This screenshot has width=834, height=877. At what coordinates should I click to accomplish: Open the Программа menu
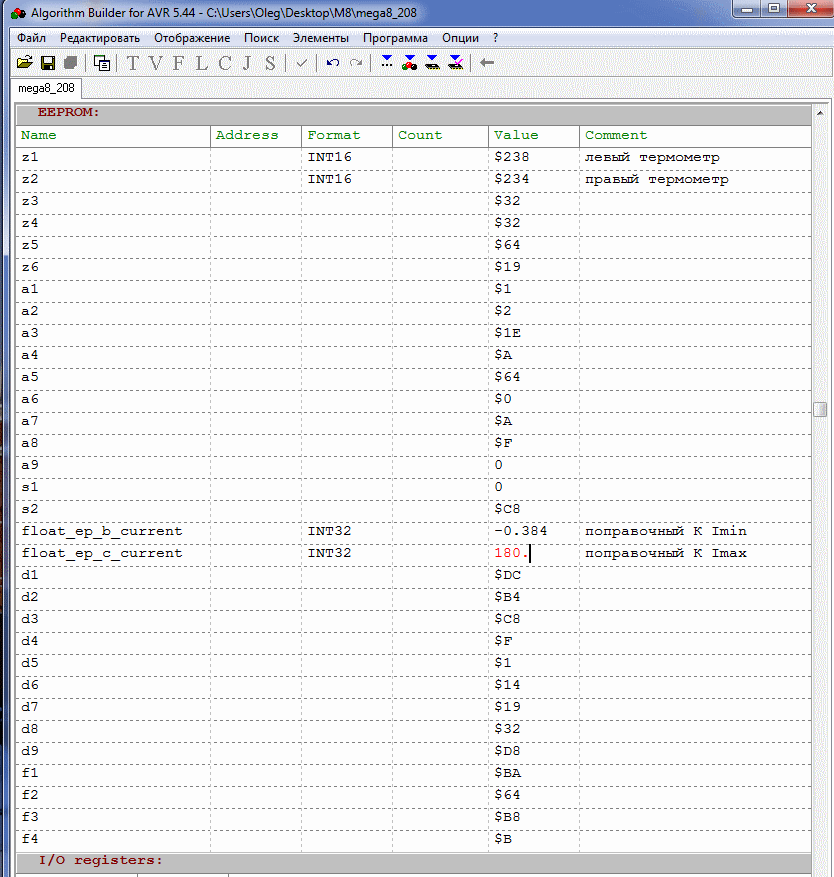click(x=395, y=38)
